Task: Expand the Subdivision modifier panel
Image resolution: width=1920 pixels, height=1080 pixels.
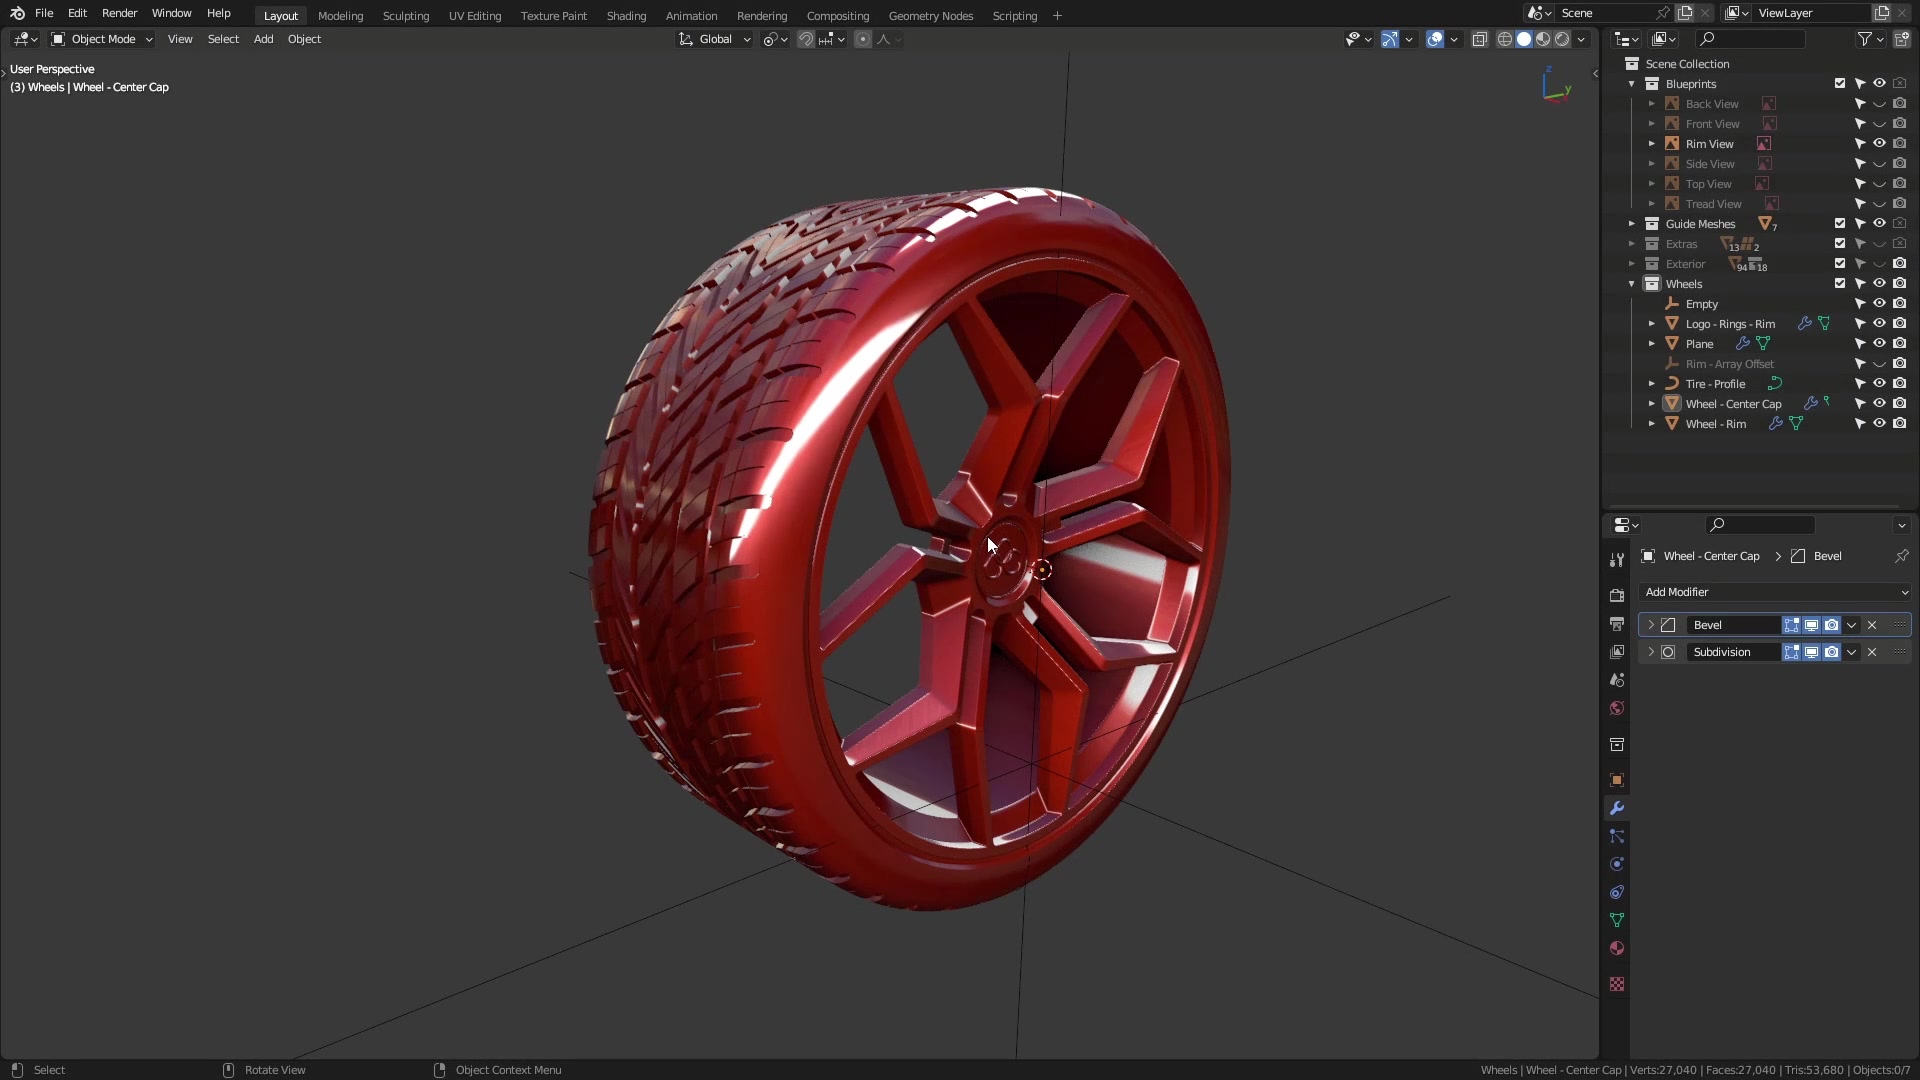Action: pyautogui.click(x=1651, y=652)
